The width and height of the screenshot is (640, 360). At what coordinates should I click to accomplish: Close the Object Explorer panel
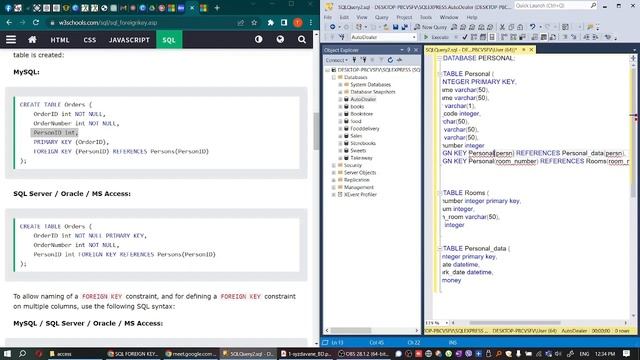[x=416, y=50]
